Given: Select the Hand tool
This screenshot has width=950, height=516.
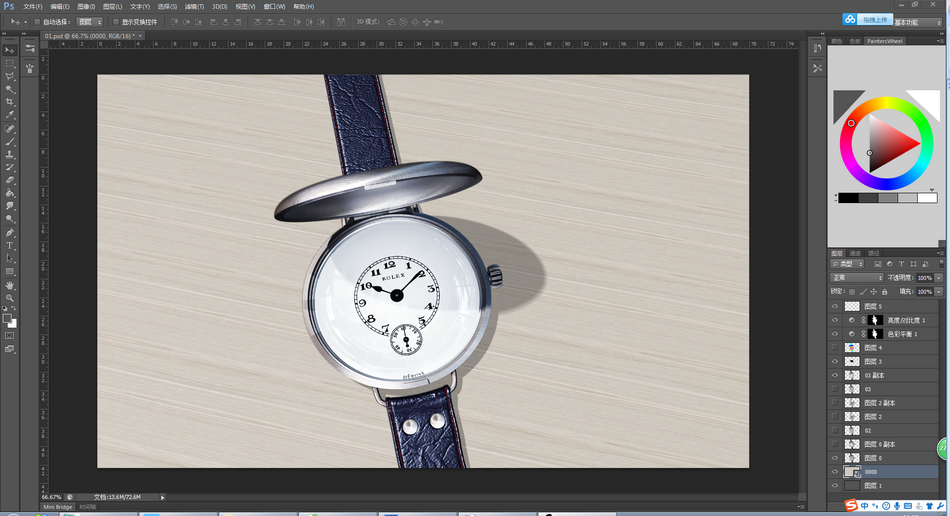Looking at the screenshot, I should click(10, 285).
